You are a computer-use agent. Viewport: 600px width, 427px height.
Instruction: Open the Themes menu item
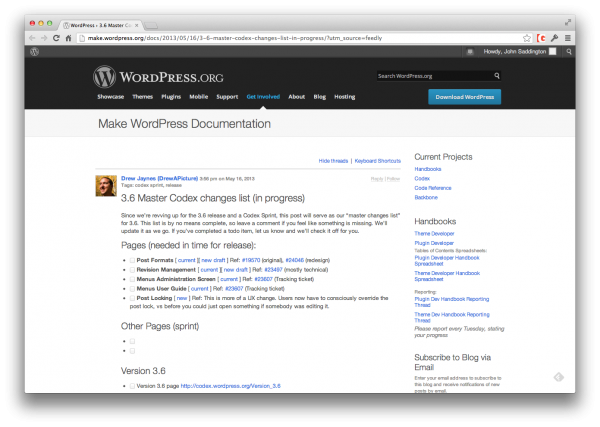[142, 97]
